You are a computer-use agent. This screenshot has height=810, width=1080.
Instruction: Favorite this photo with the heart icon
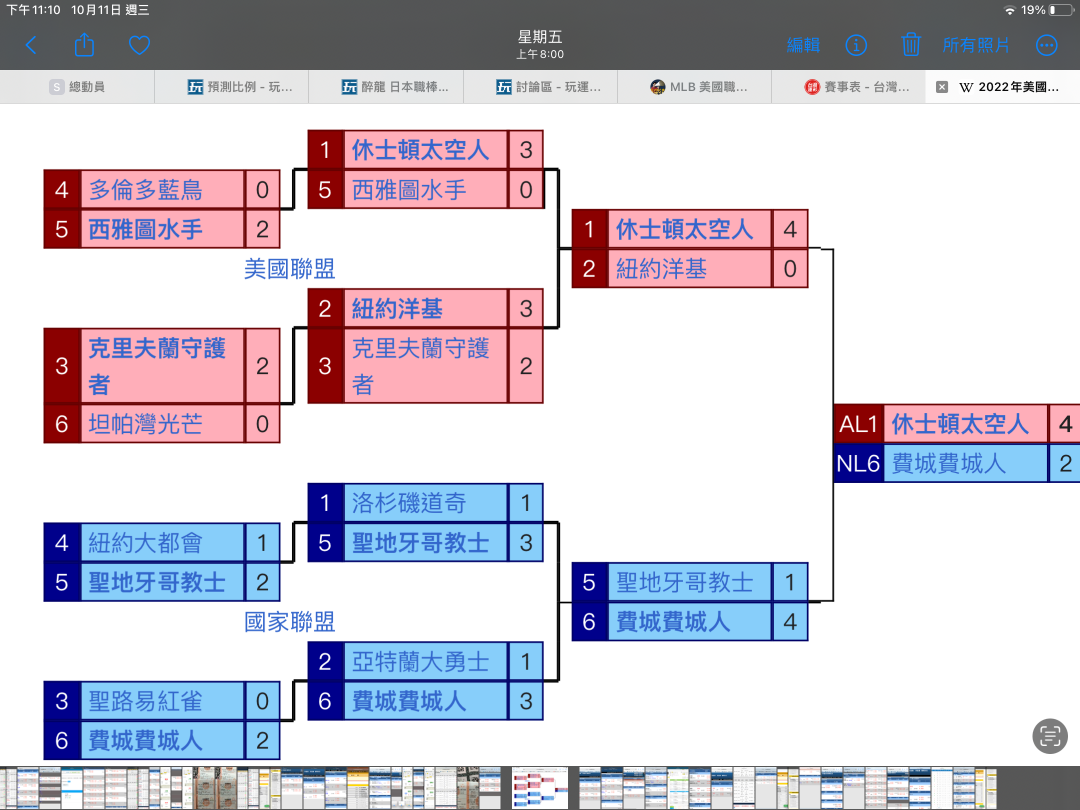click(139, 45)
